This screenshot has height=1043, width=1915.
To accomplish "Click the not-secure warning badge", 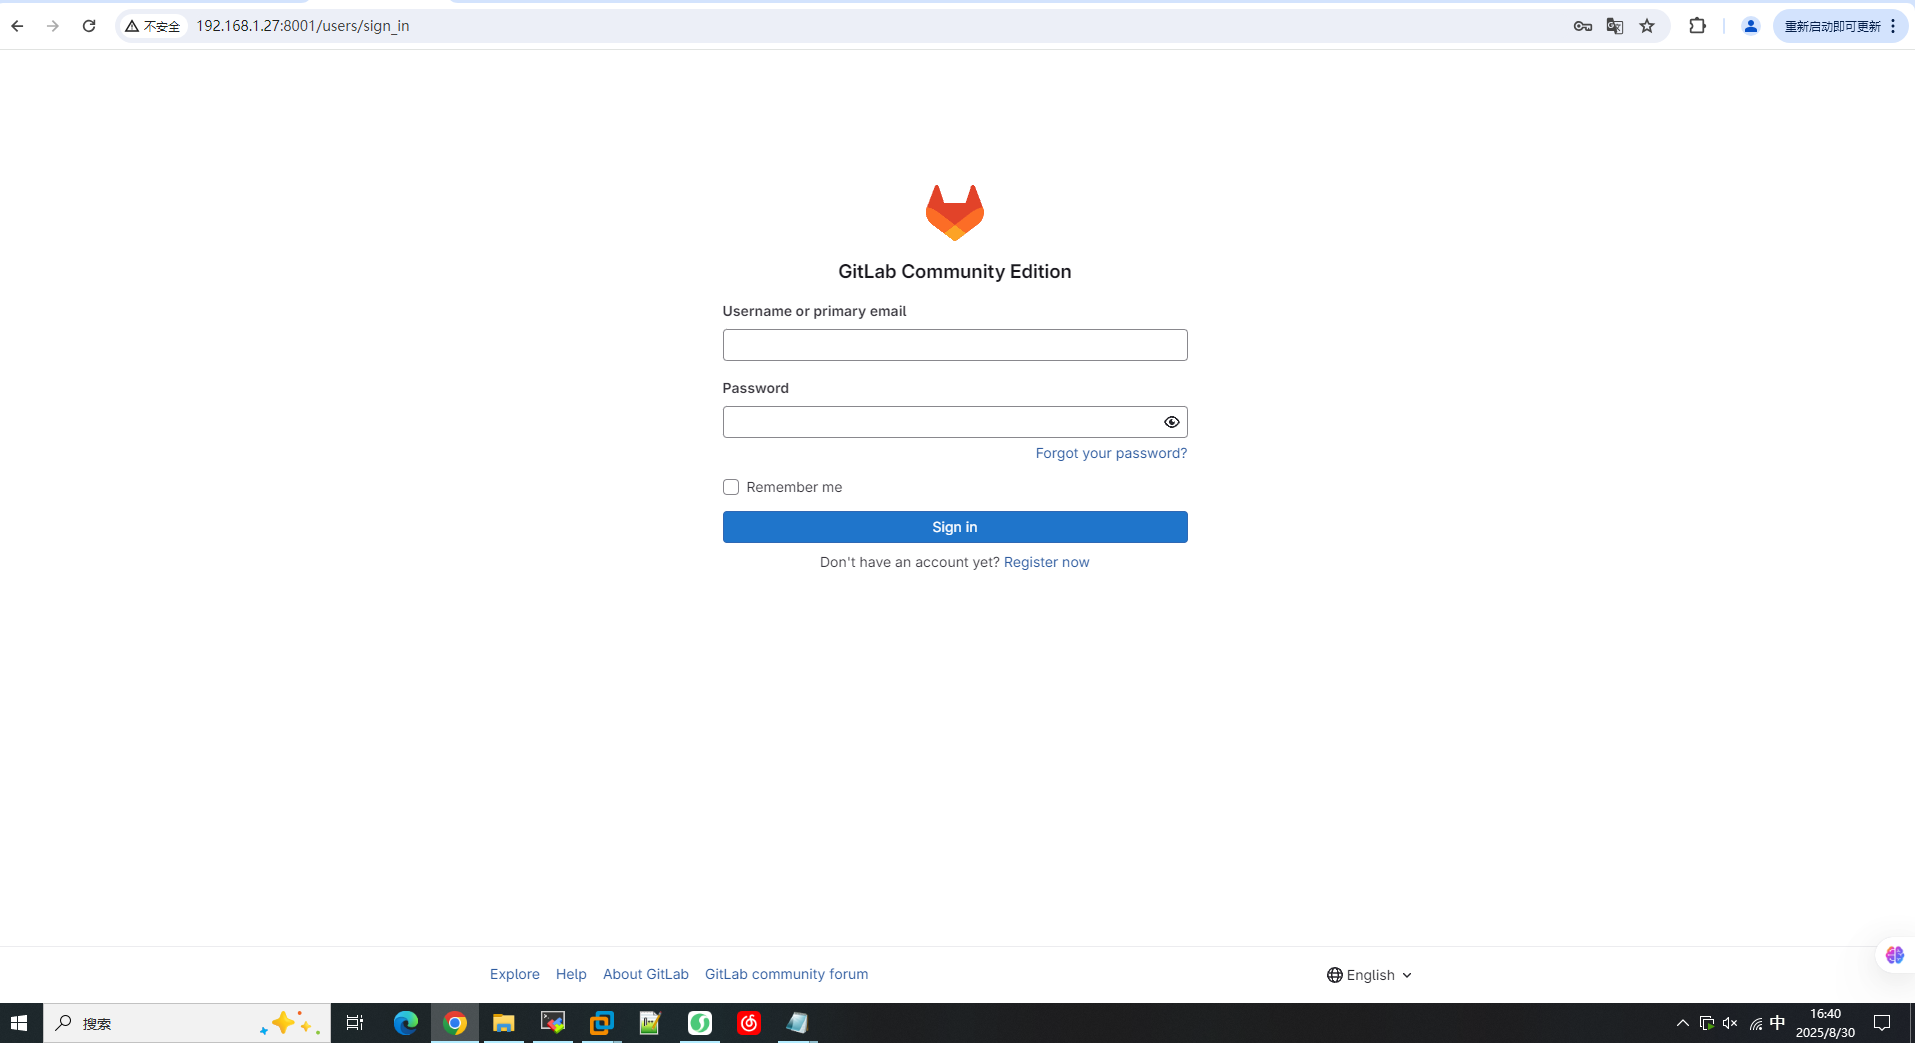I will coord(153,26).
